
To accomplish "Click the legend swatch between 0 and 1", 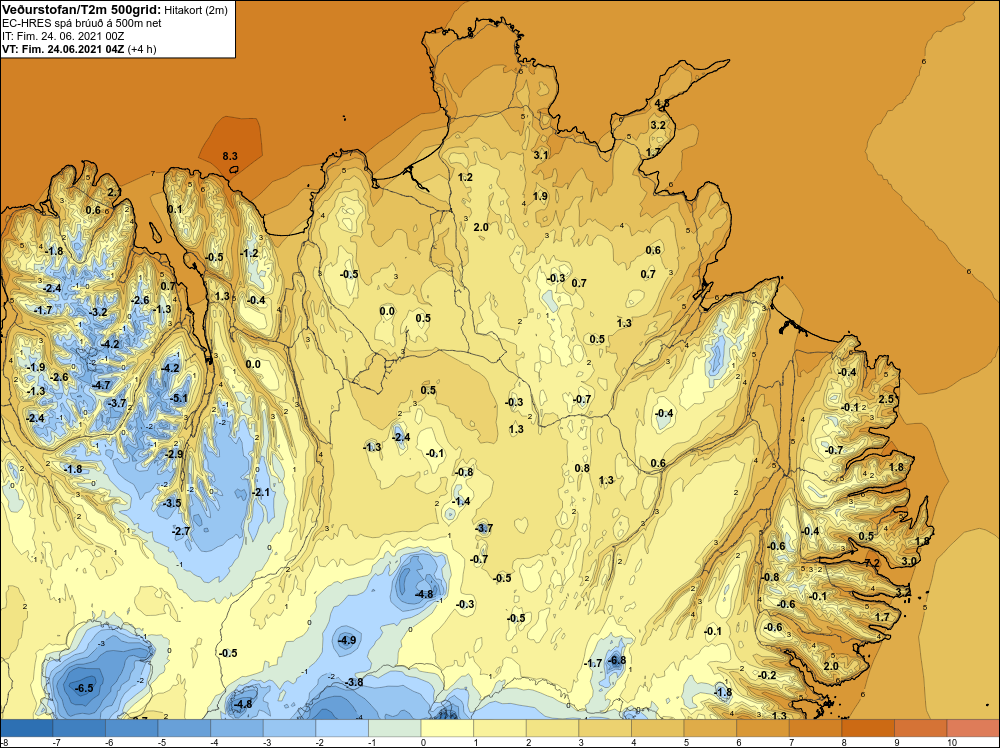I will pos(447,728).
